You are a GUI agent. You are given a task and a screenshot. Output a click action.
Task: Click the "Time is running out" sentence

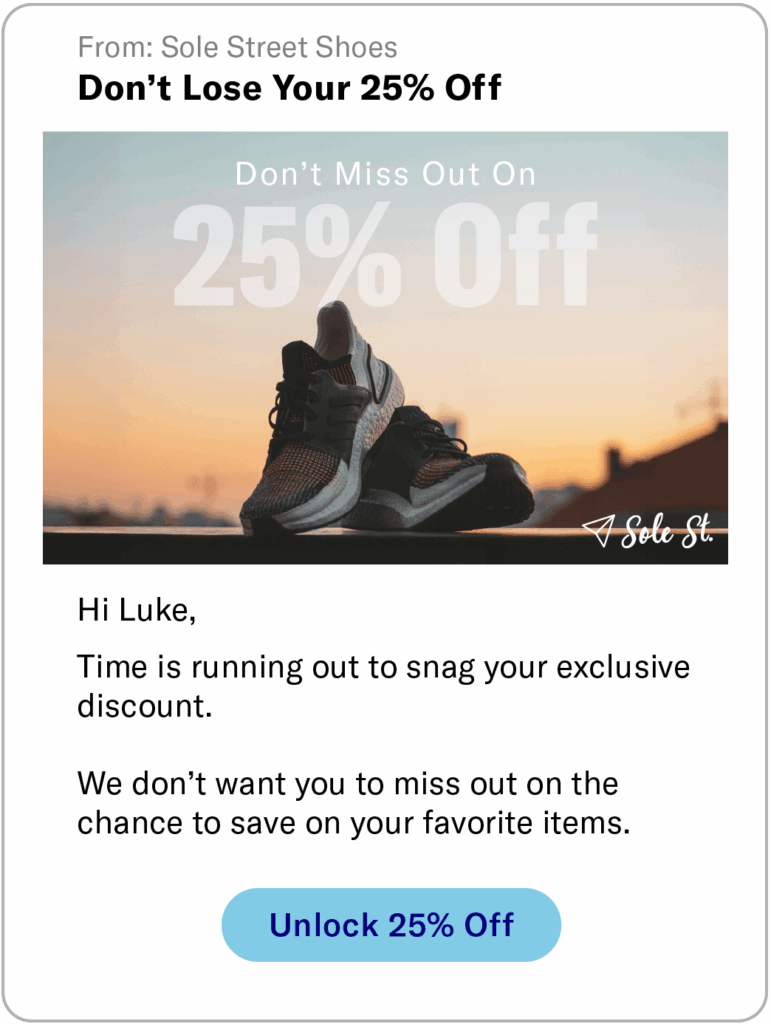pos(383,667)
